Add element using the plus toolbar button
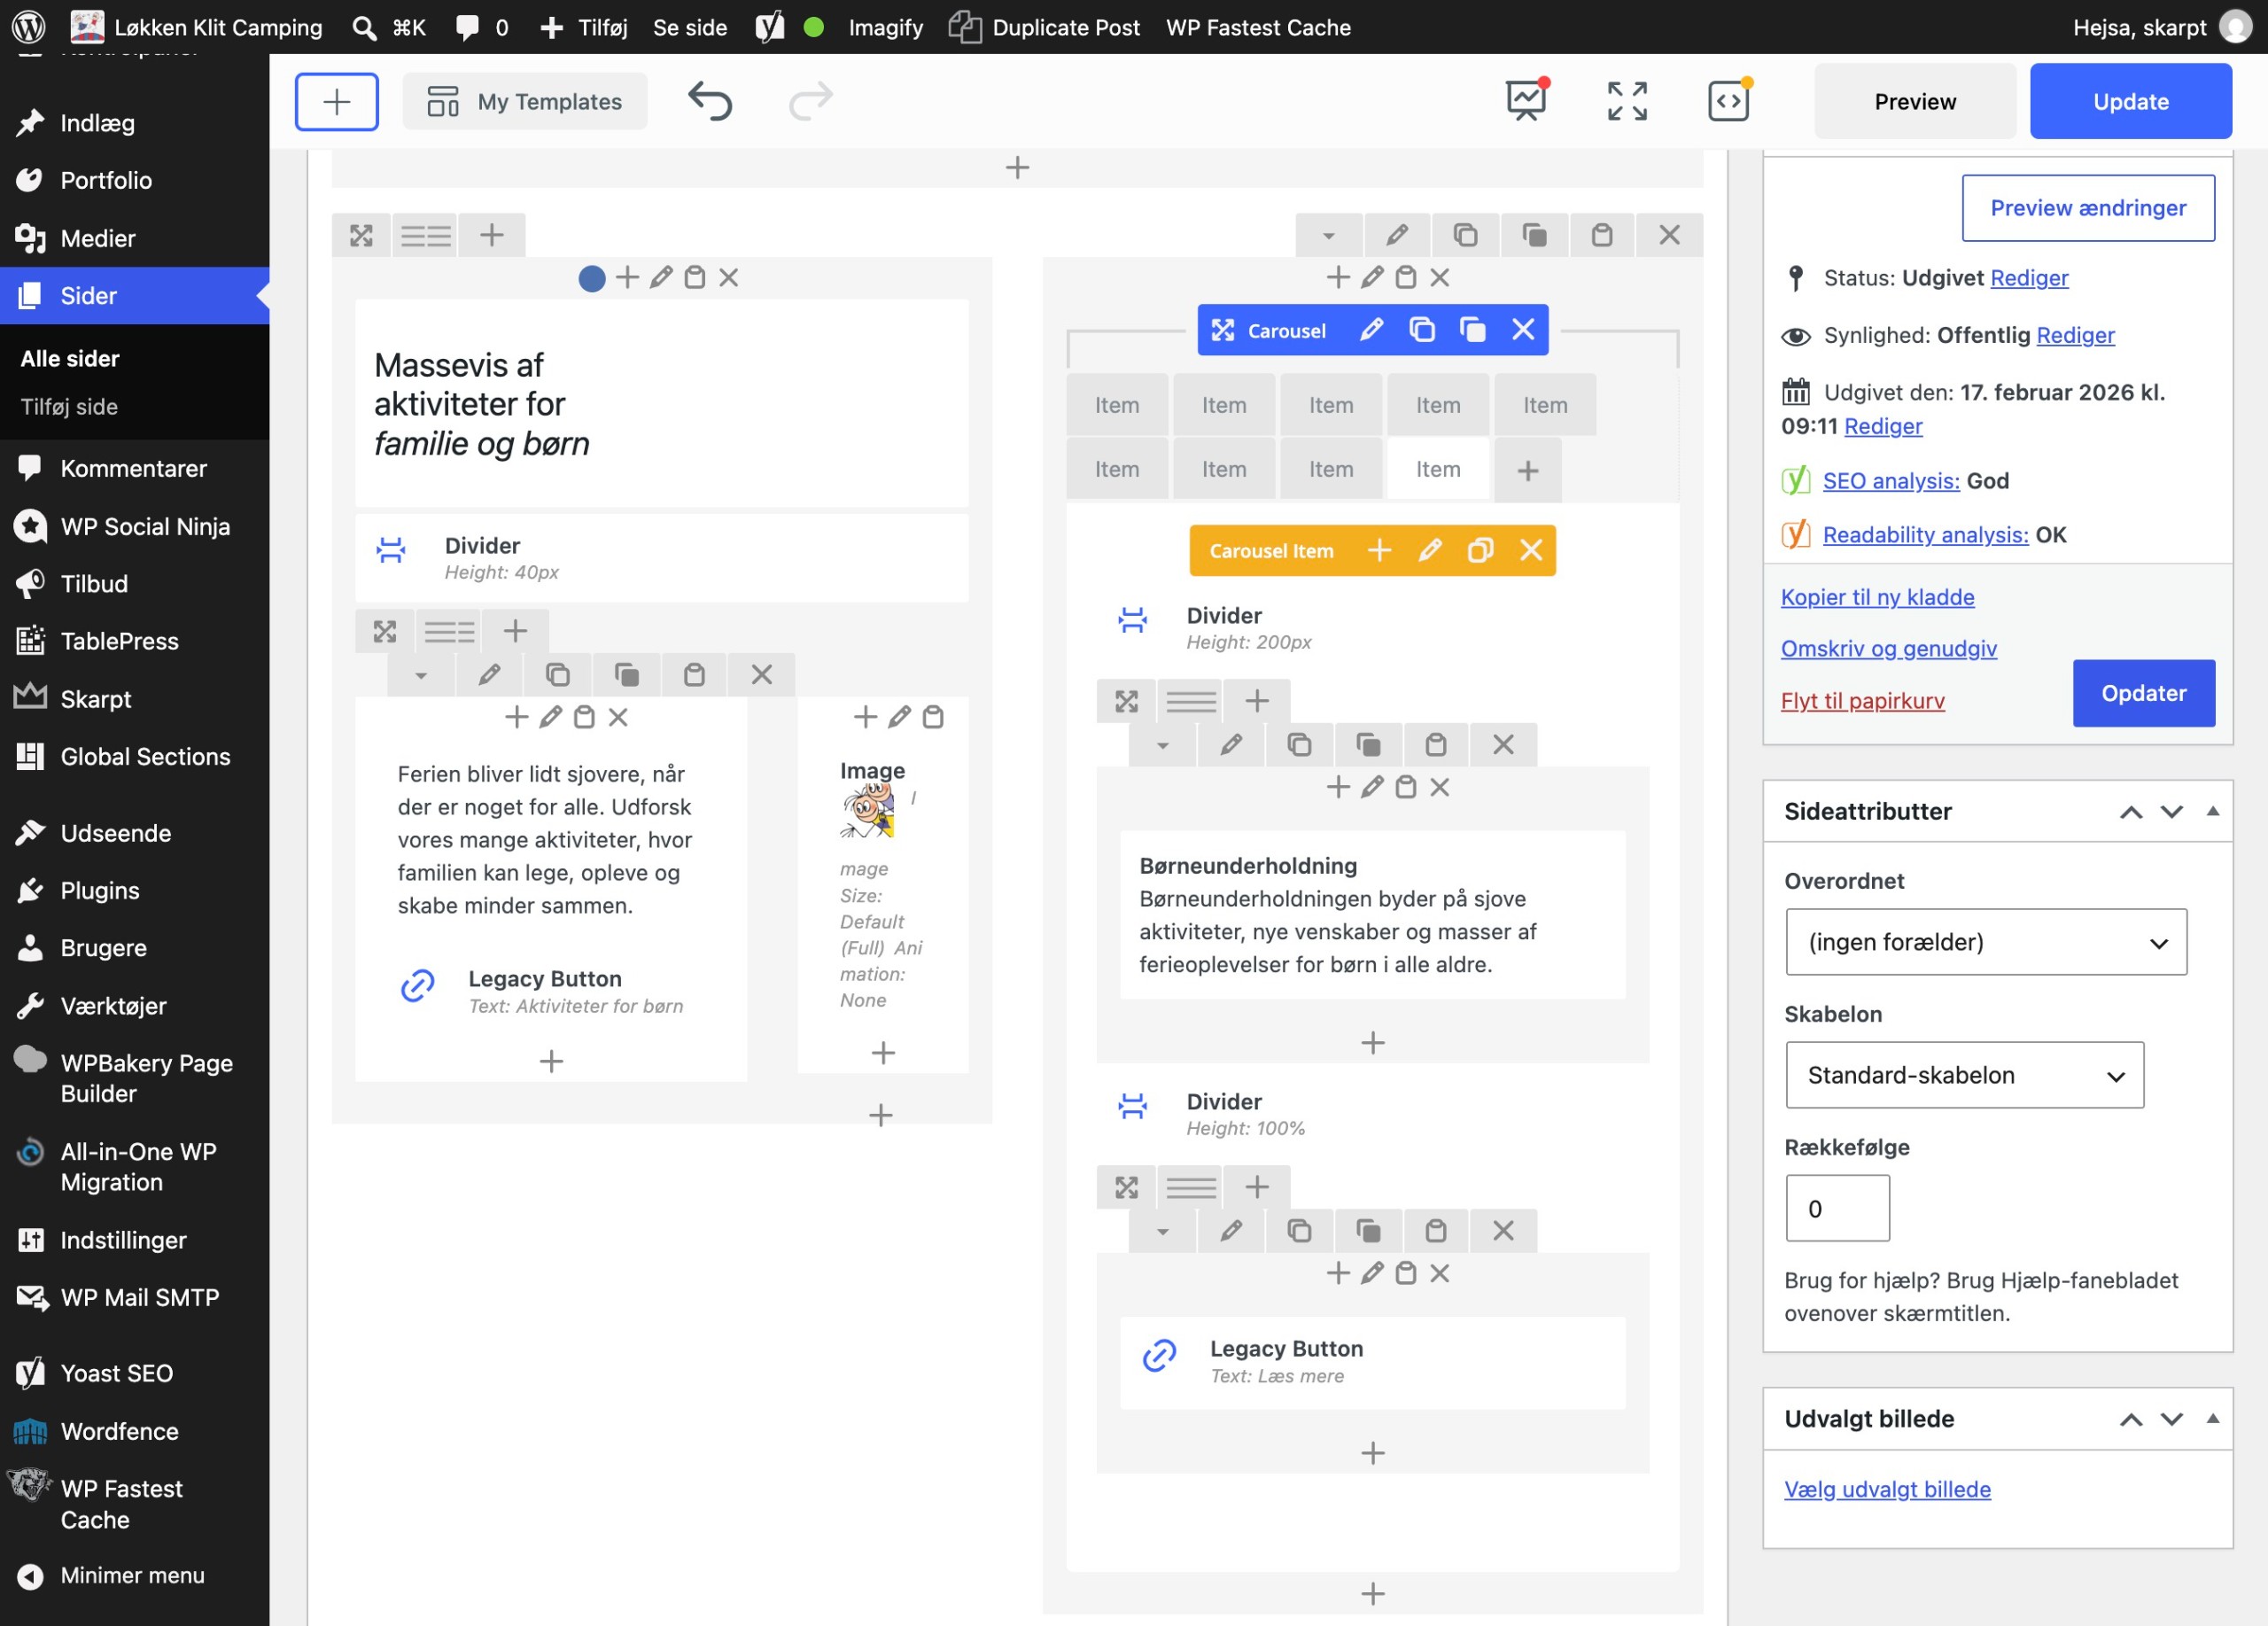 337,101
